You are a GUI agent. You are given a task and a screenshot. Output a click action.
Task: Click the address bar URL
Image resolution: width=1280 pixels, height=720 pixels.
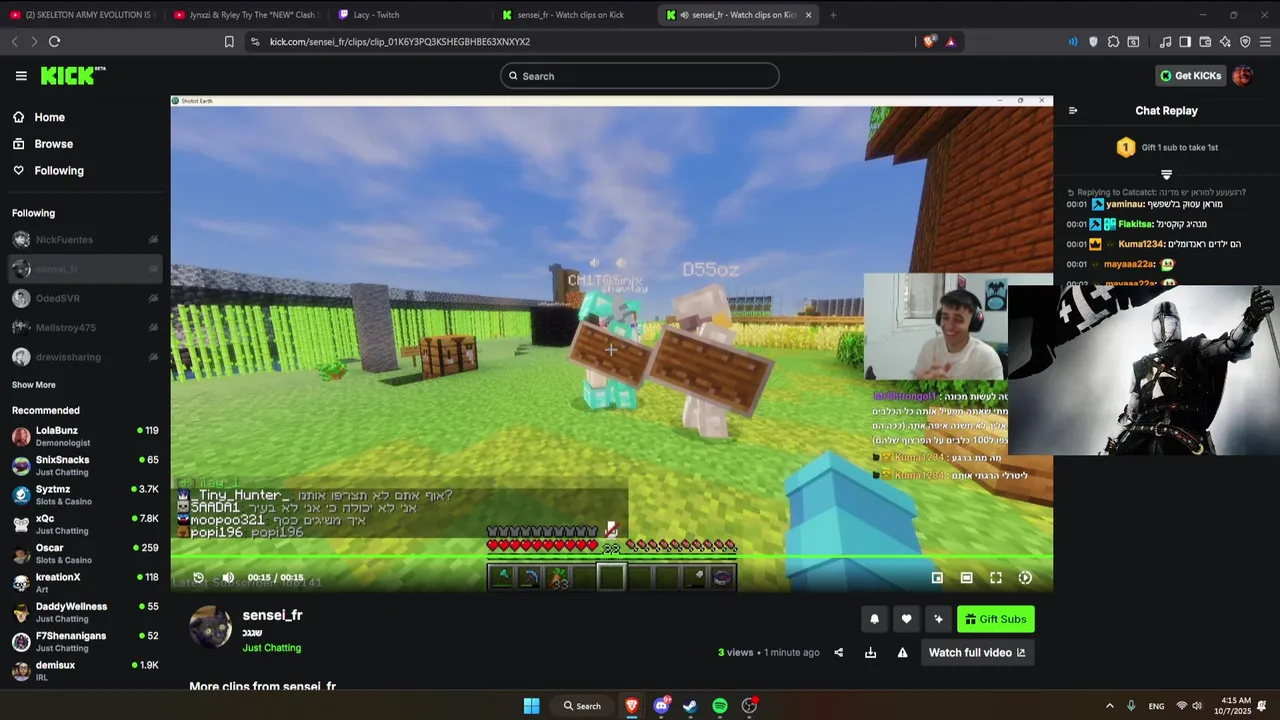click(x=400, y=42)
